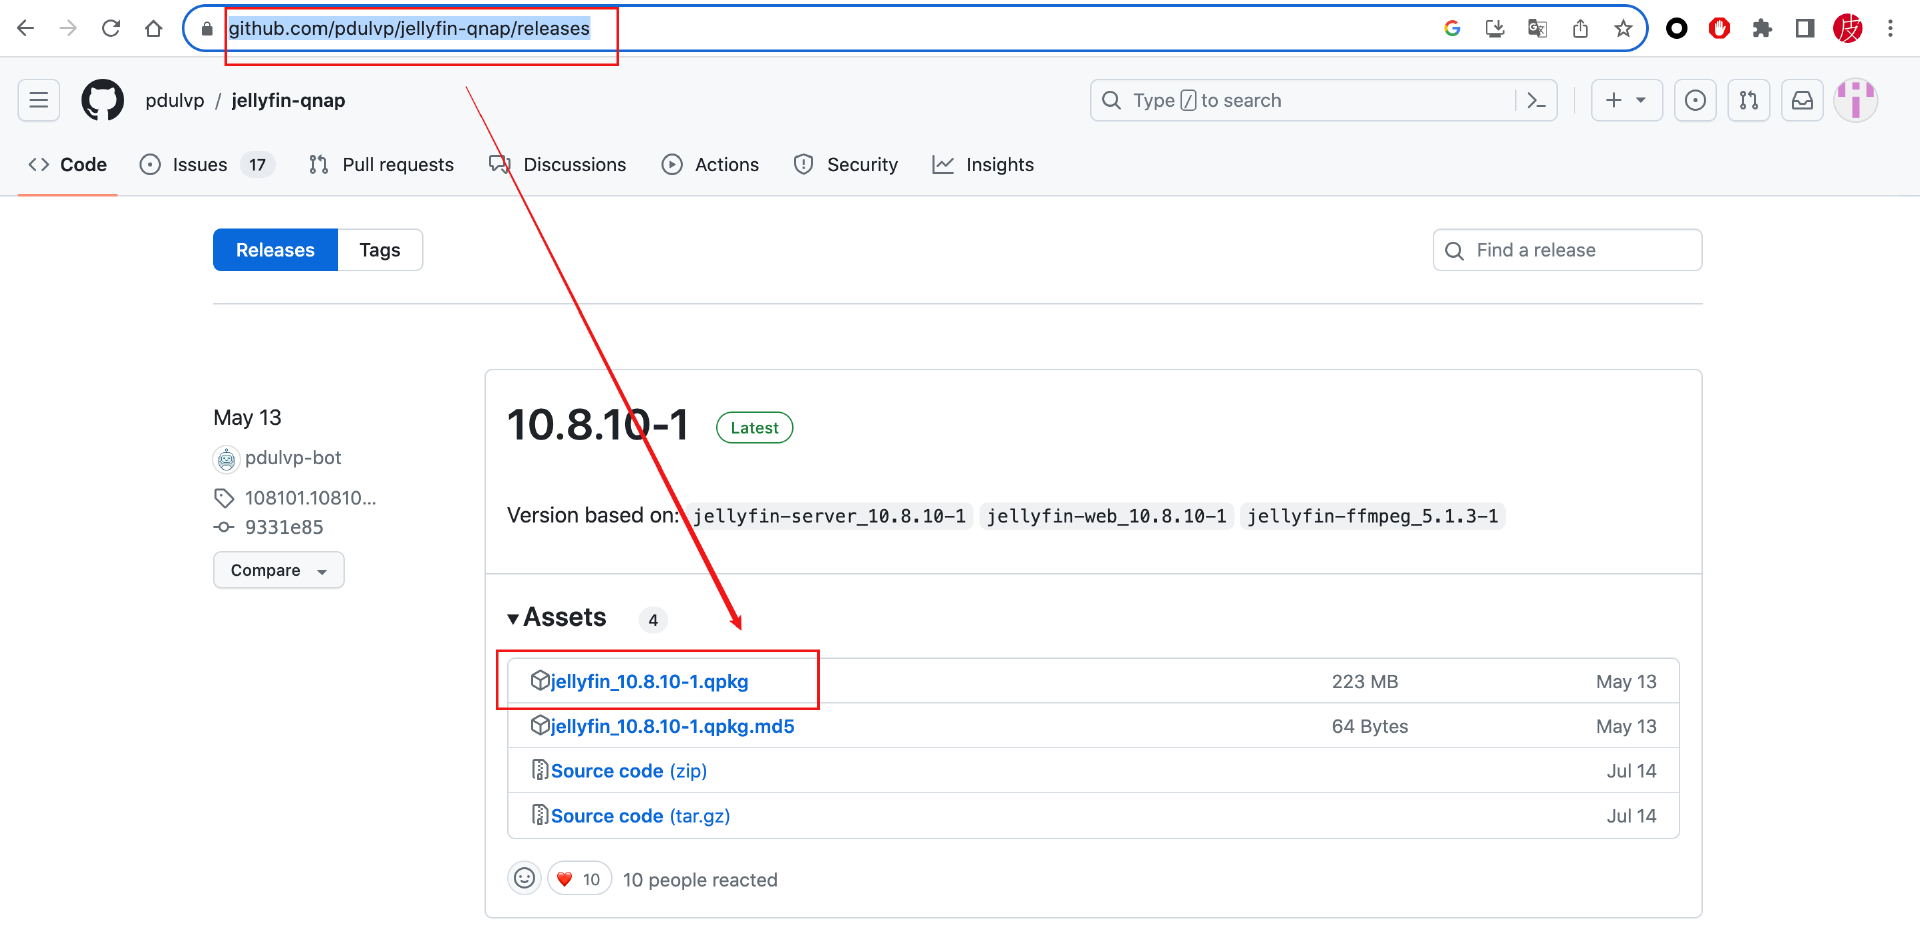
Task: Open the hamburger navigation menu
Action: point(39,100)
